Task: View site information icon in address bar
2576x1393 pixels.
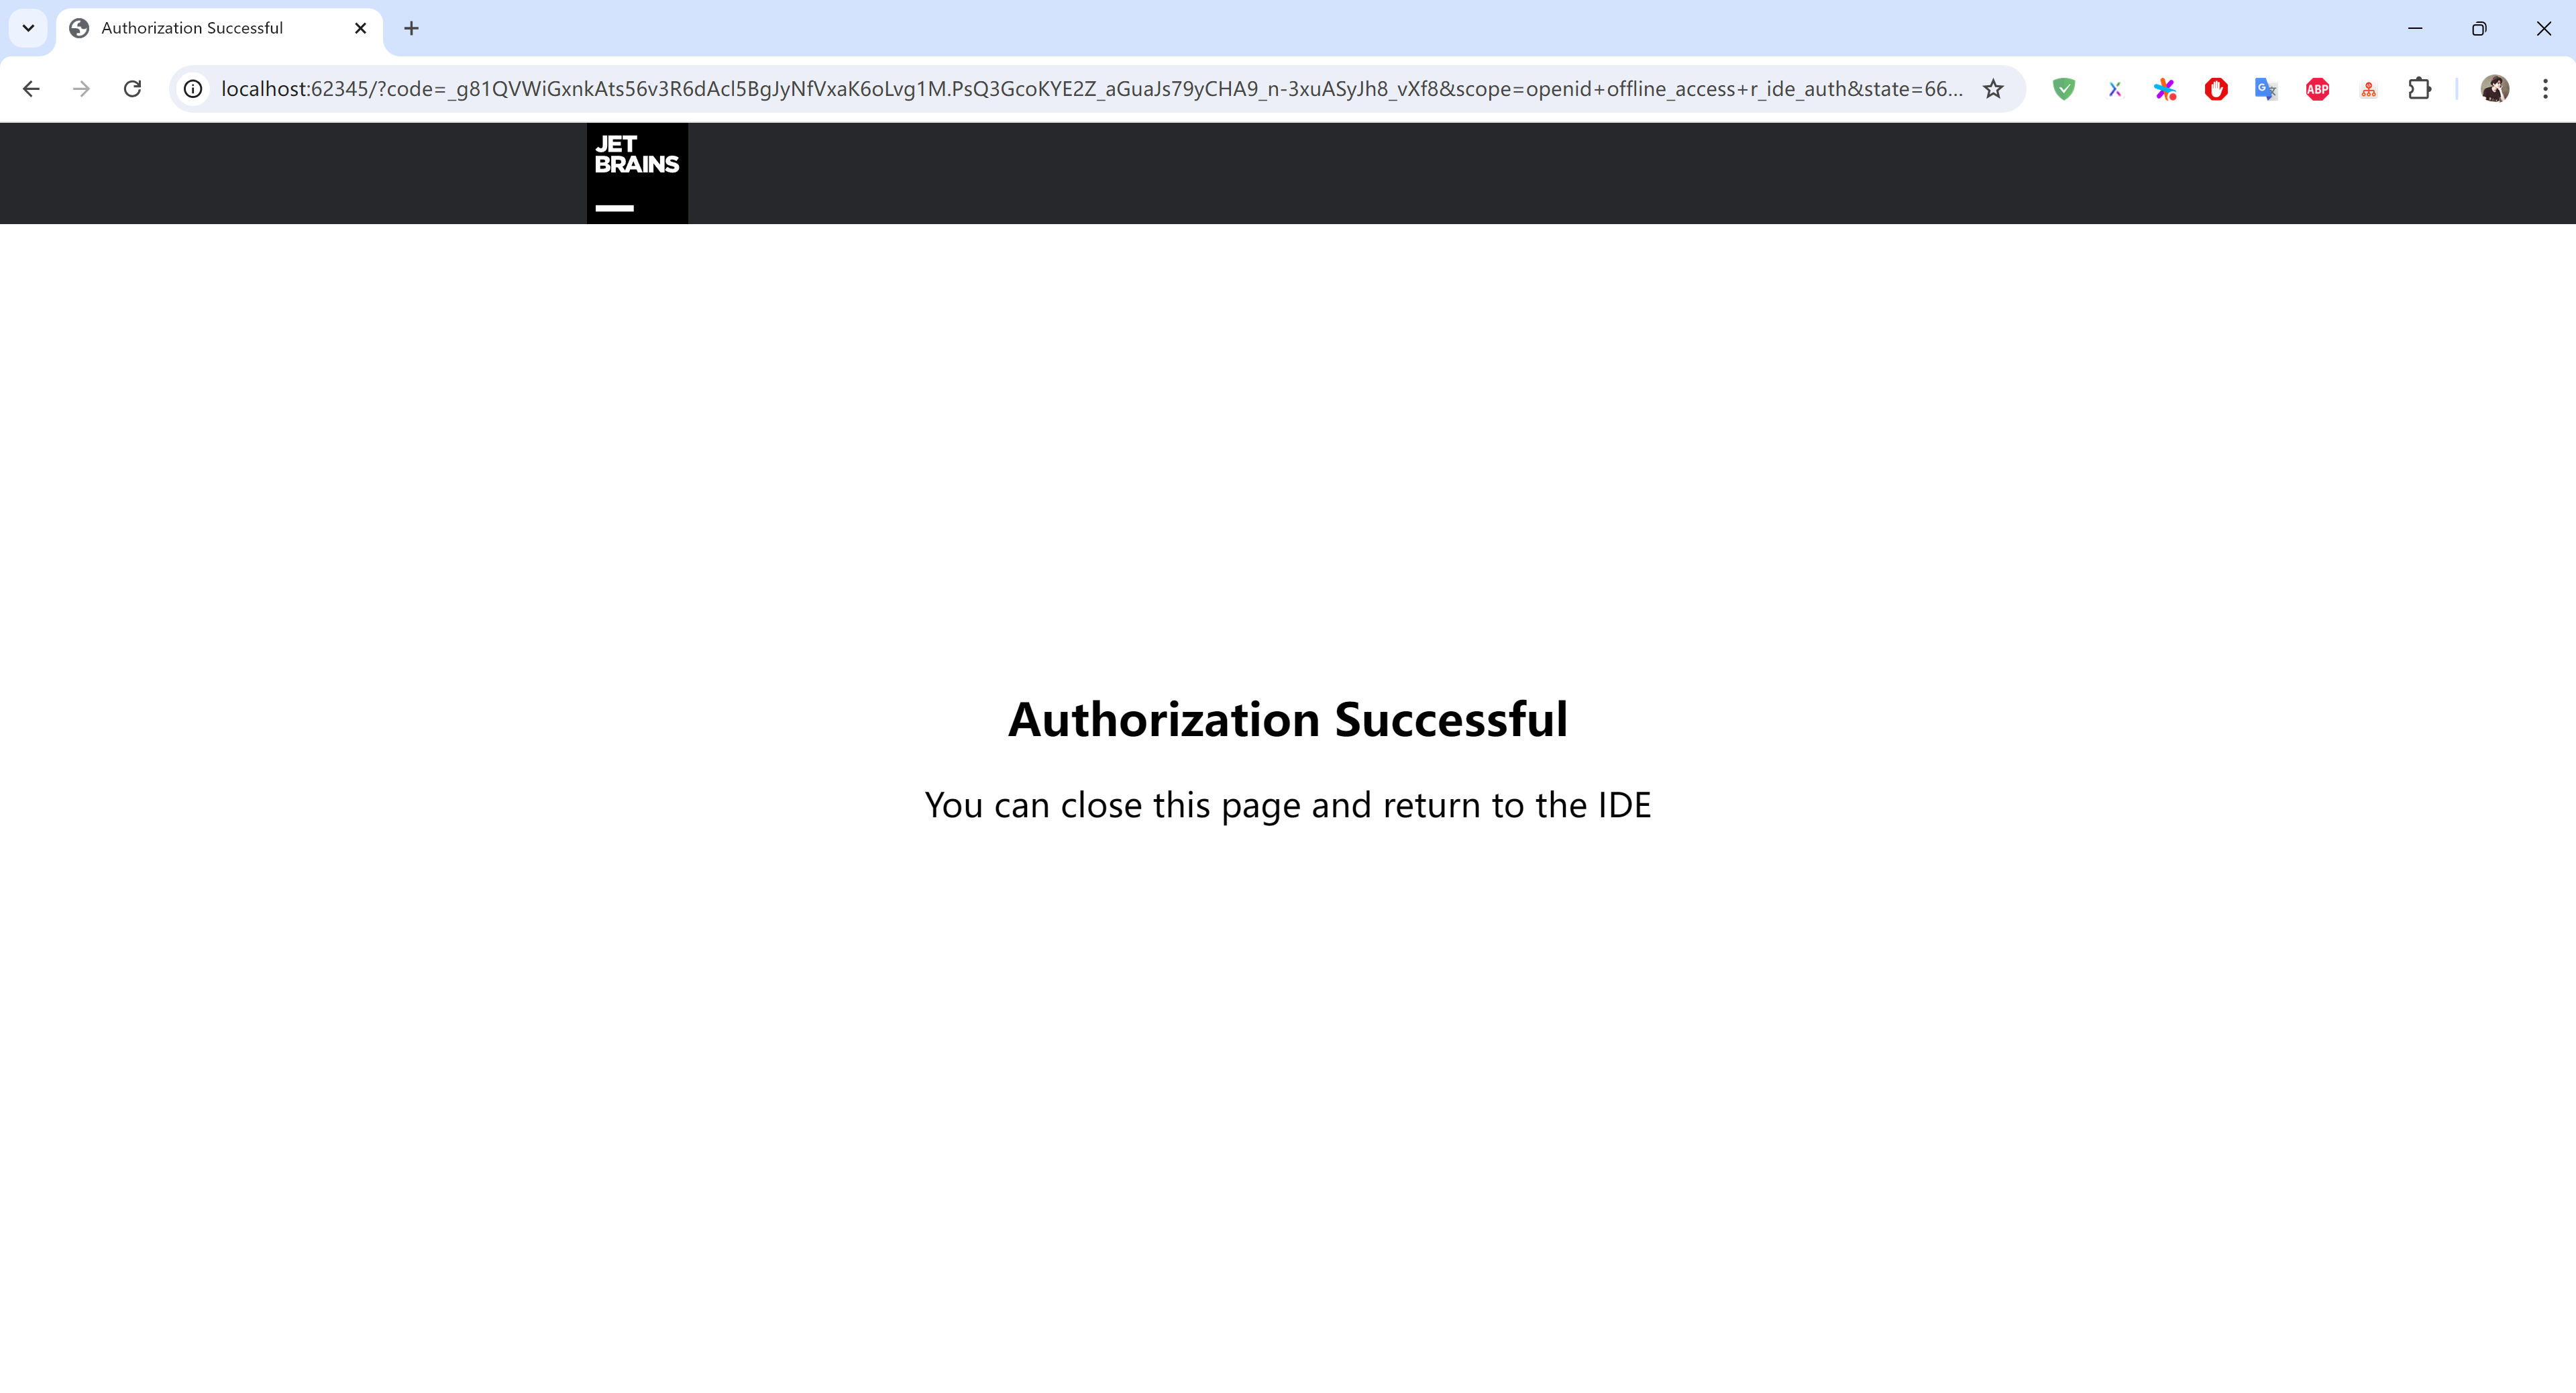Action: (193, 89)
